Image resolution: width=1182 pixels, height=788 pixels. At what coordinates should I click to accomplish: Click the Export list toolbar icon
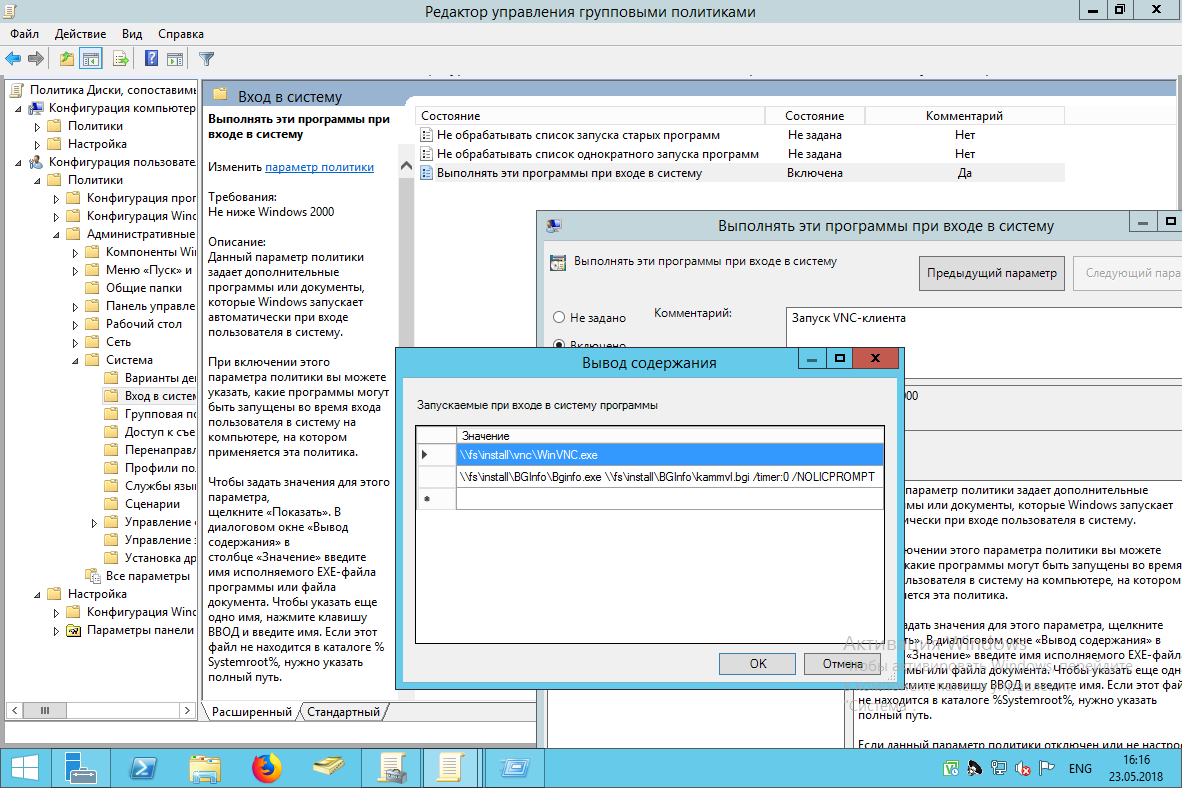coord(120,59)
